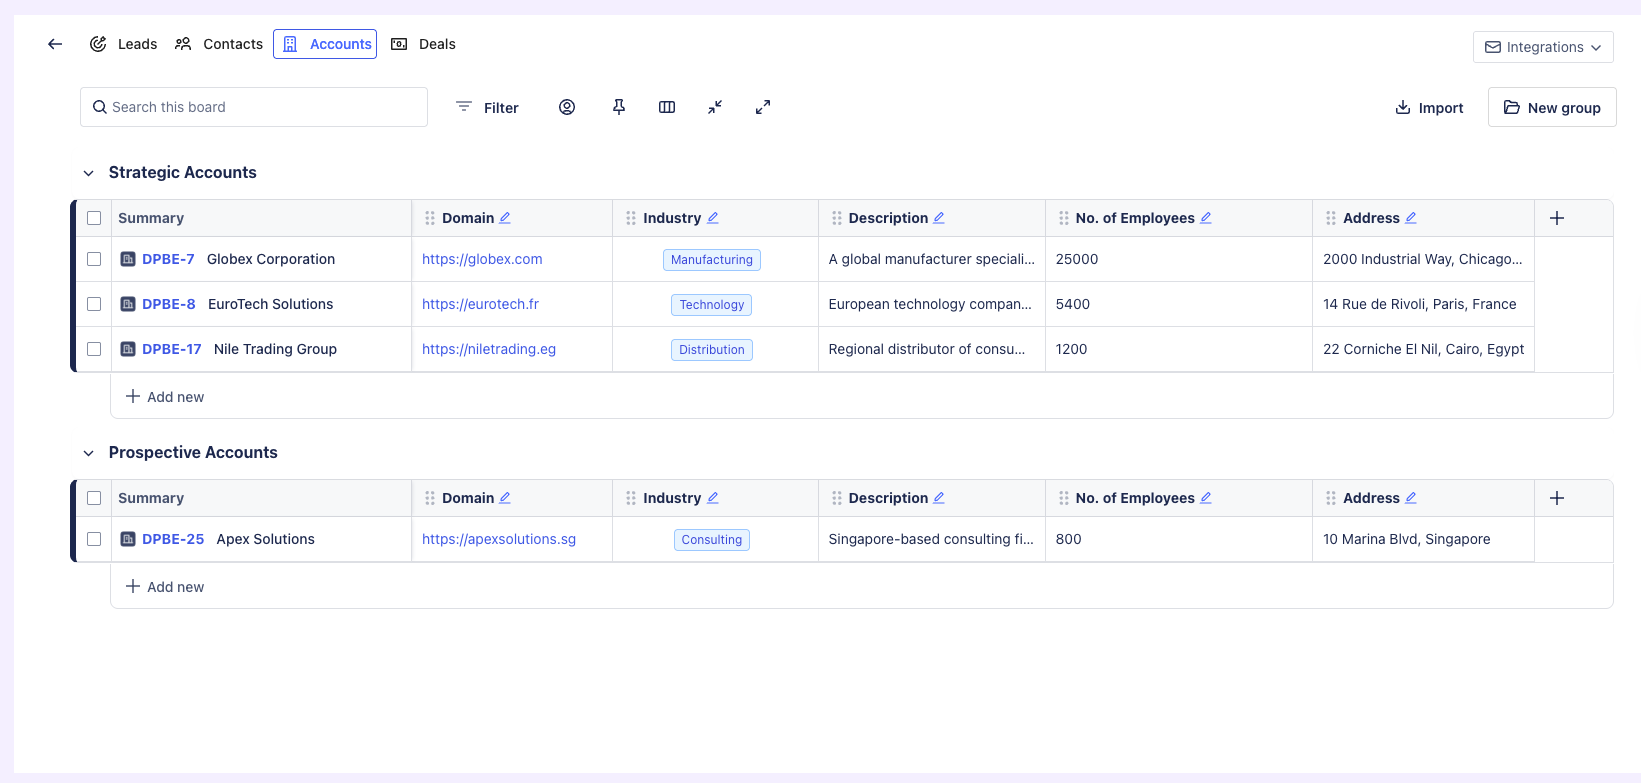Viewport: 1641px width, 783px height.
Task: Collapse the Strategic Accounts group
Action: [x=89, y=173]
